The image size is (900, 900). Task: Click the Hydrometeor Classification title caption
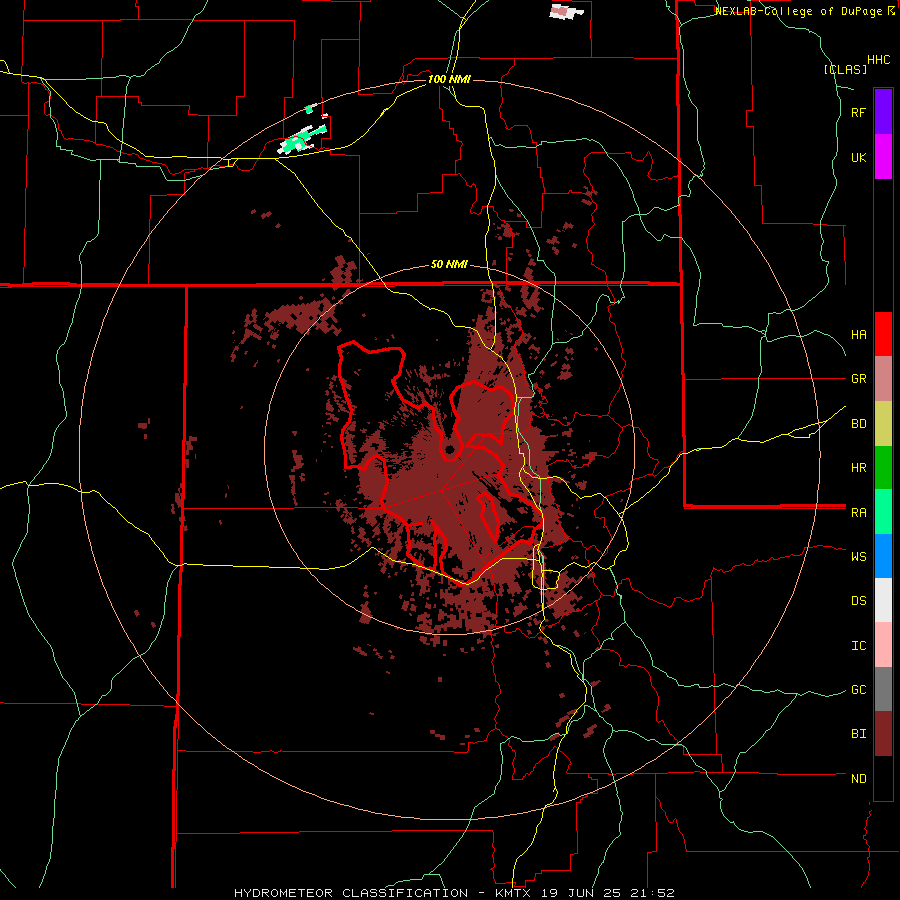(454, 893)
